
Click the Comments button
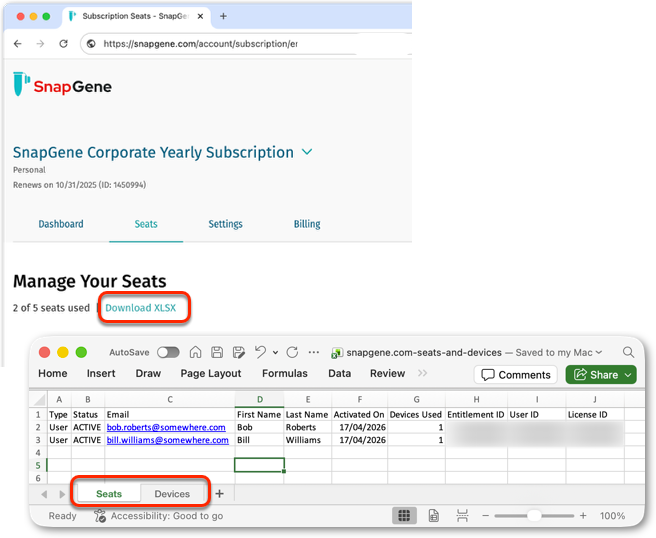tap(515, 374)
